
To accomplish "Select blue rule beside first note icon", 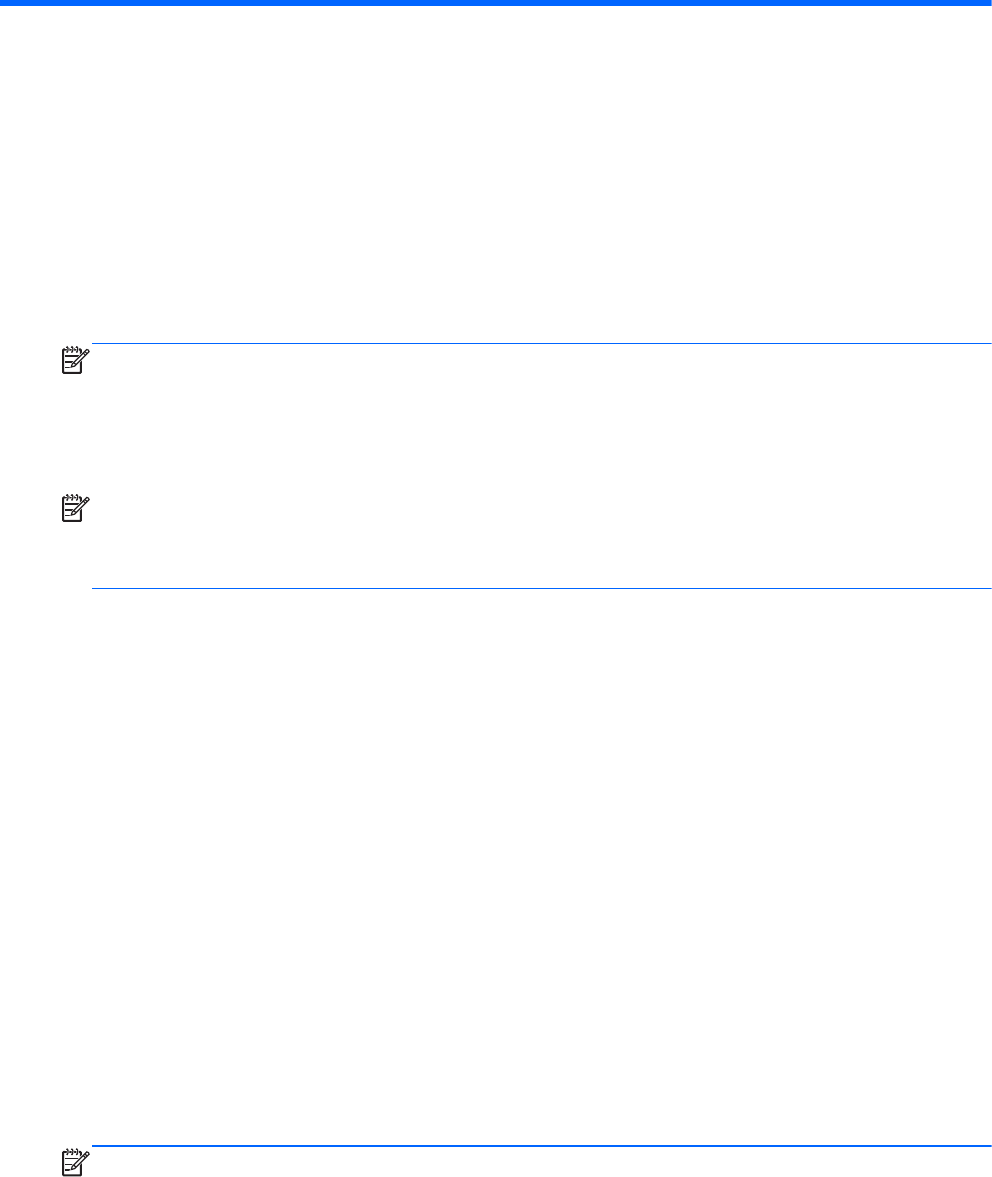I will tap(541, 344).
